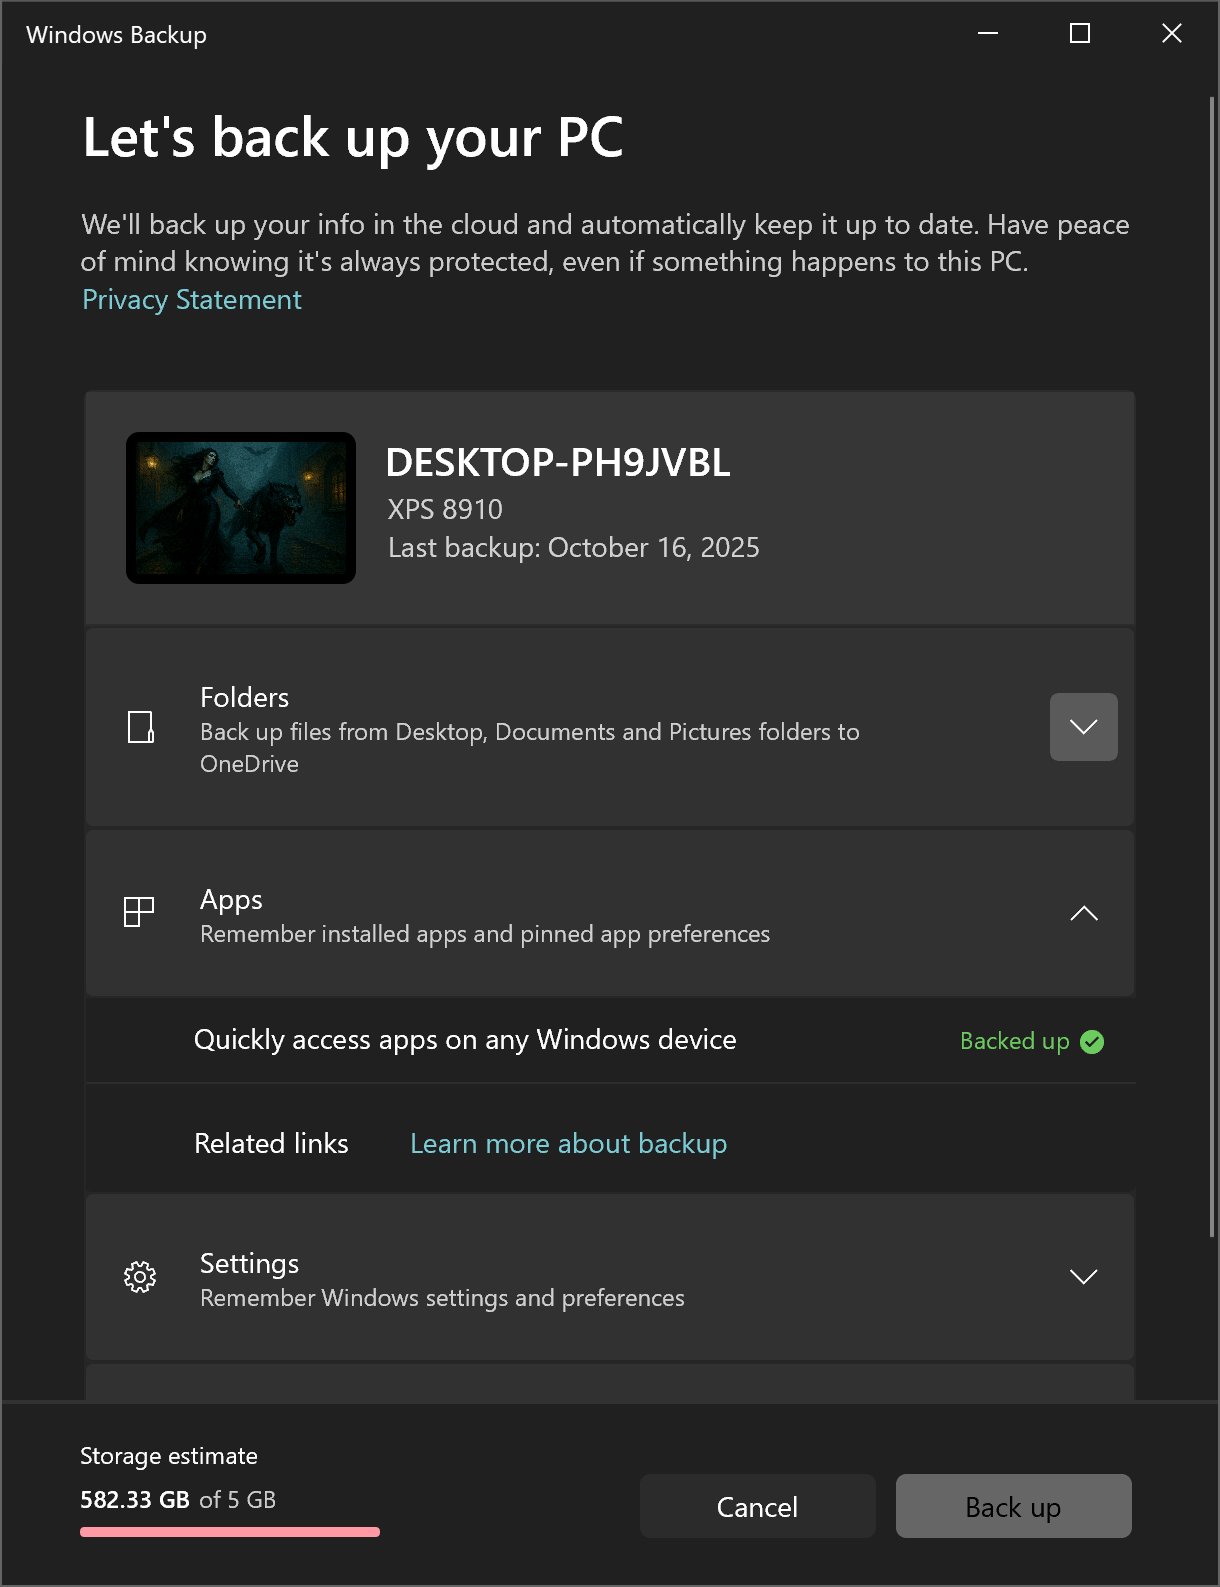Click the Folders section icon

coord(141,727)
